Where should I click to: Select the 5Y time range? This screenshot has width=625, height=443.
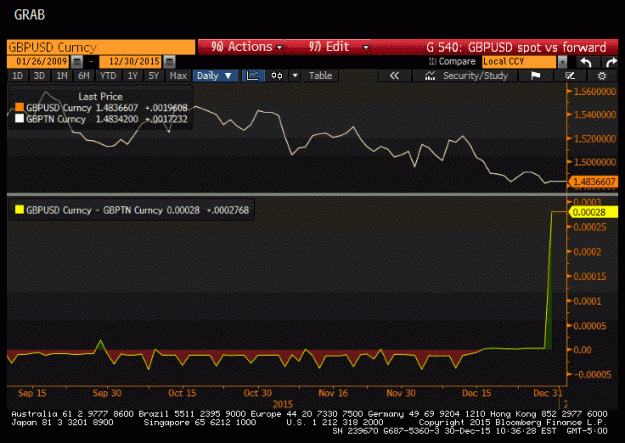[154, 76]
